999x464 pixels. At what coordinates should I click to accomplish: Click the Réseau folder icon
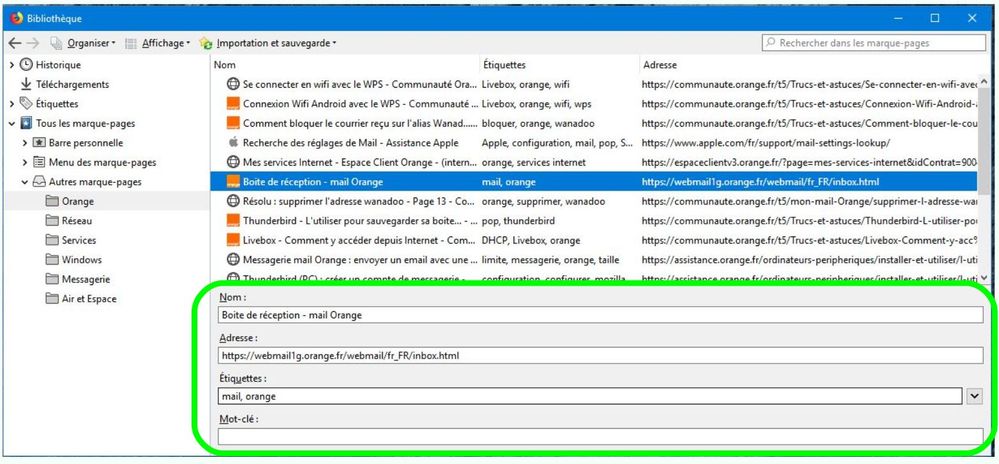52,221
